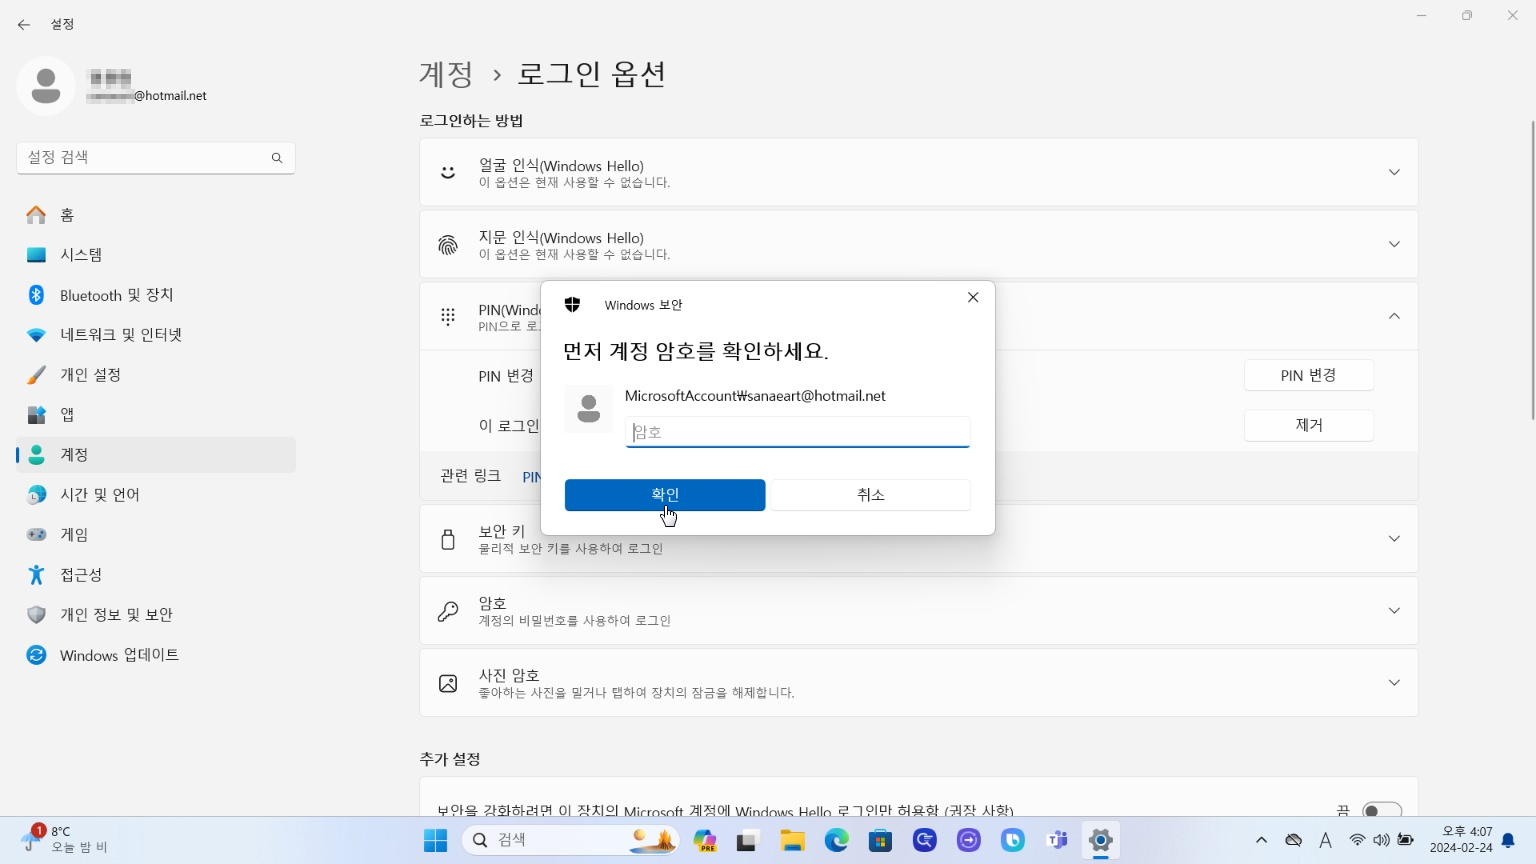This screenshot has height=864, width=1536.
Task: Click the 확인 button in the dialog
Action: pos(664,494)
